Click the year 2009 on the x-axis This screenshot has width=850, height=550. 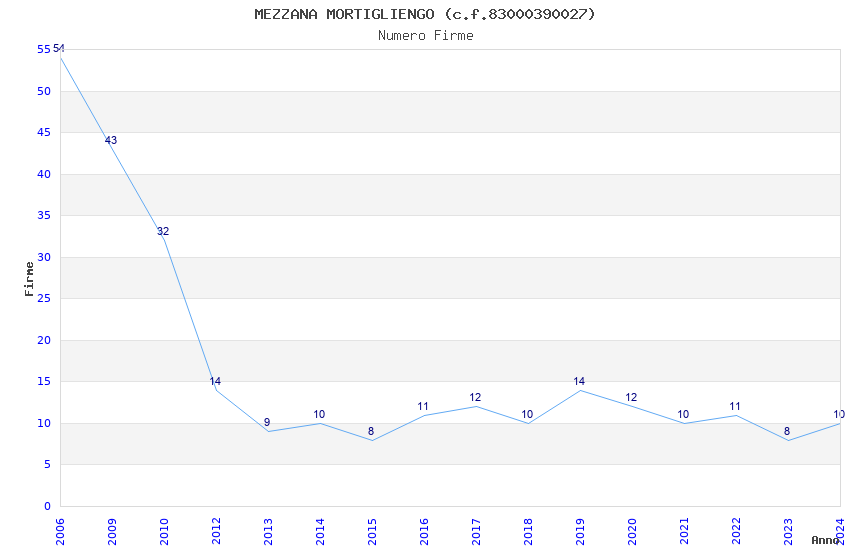(x=112, y=532)
